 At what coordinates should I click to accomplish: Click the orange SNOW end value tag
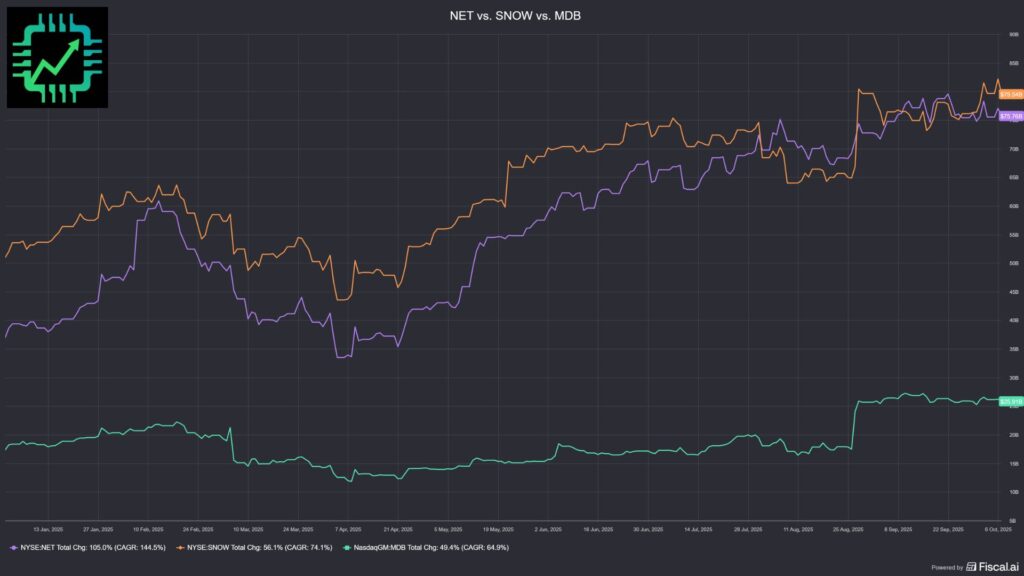[1011, 94]
